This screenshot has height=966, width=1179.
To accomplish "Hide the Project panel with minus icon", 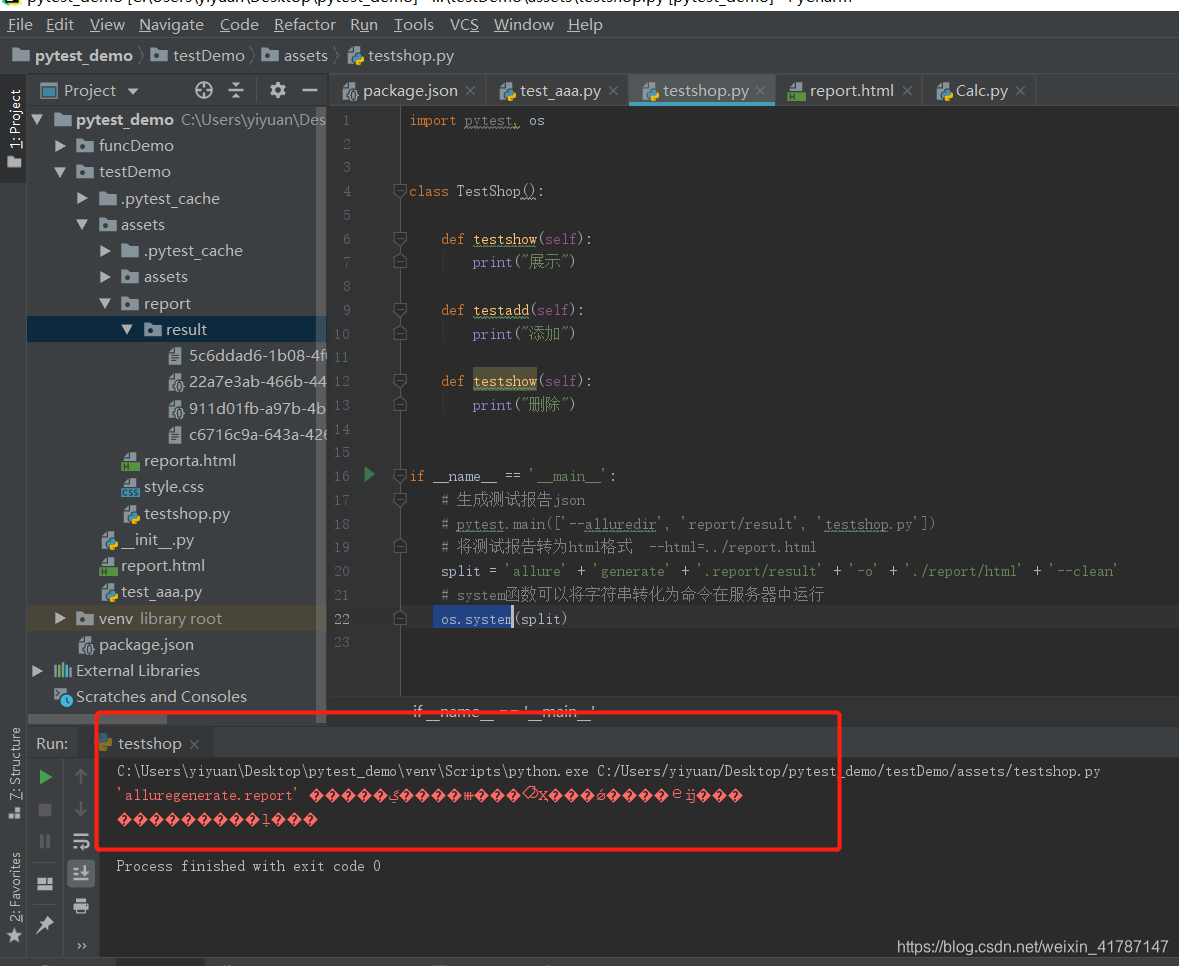I will click(x=310, y=91).
